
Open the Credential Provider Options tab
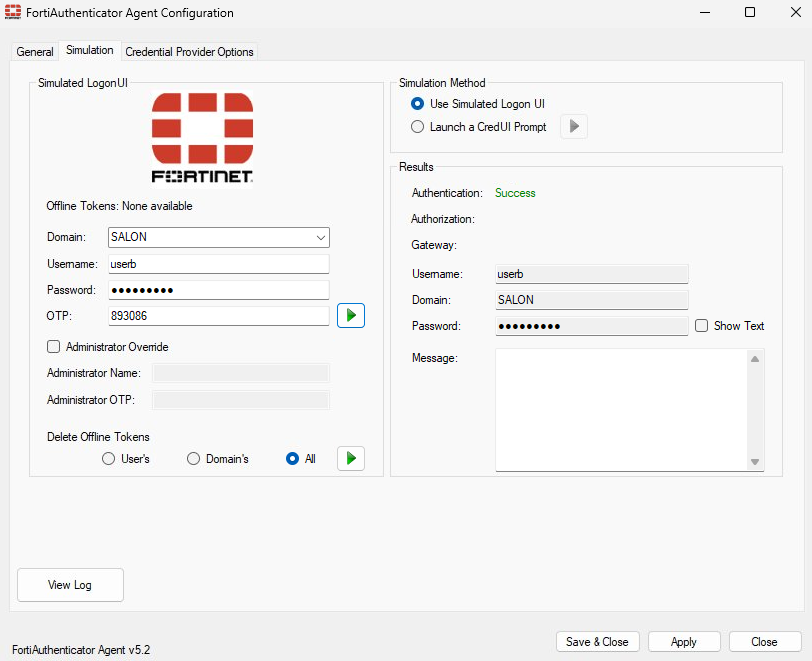click(x=189, y=52)
